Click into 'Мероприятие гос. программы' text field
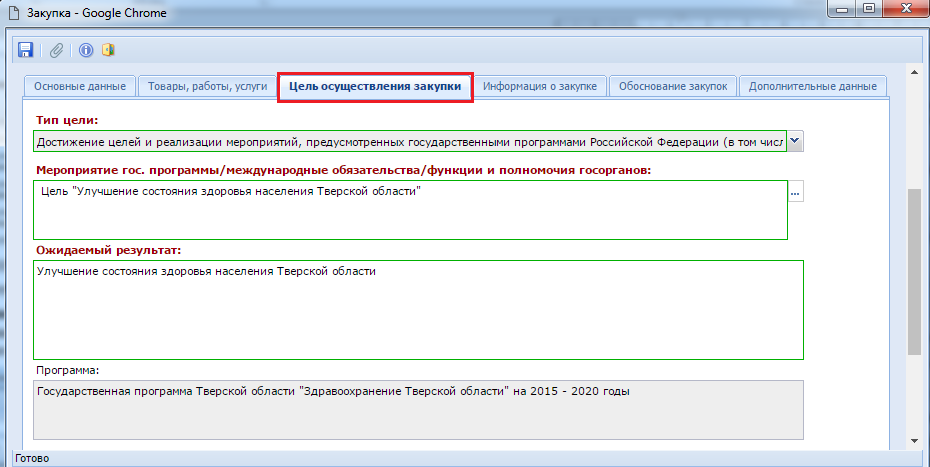Screen dimensions: 930x467 [x=410, y=210]
